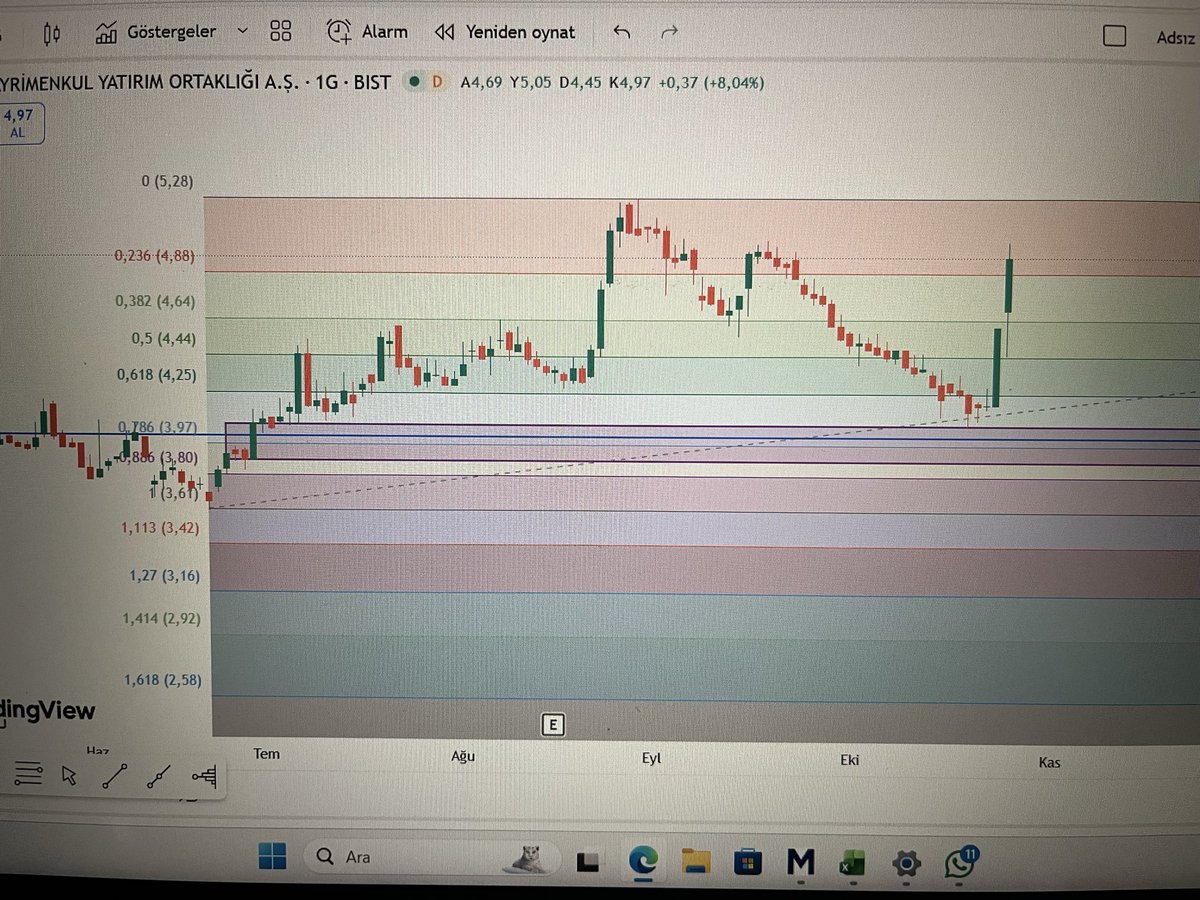Redo the chart action

click(670, 32)
